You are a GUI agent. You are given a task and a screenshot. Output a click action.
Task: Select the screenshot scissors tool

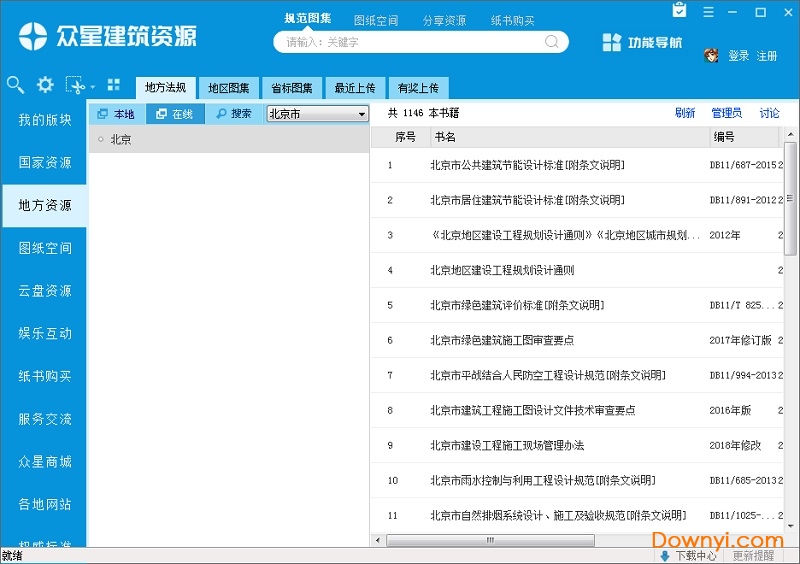coord(75,85)
